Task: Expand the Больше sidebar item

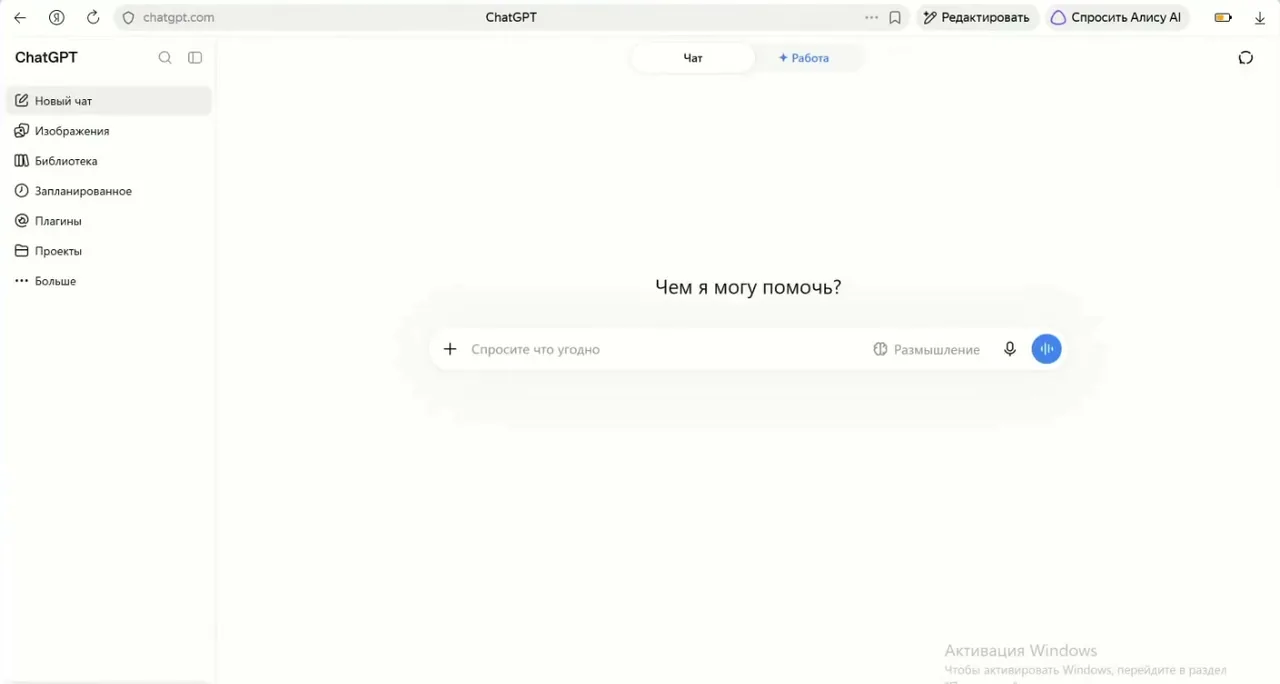Action: [109, 281]
